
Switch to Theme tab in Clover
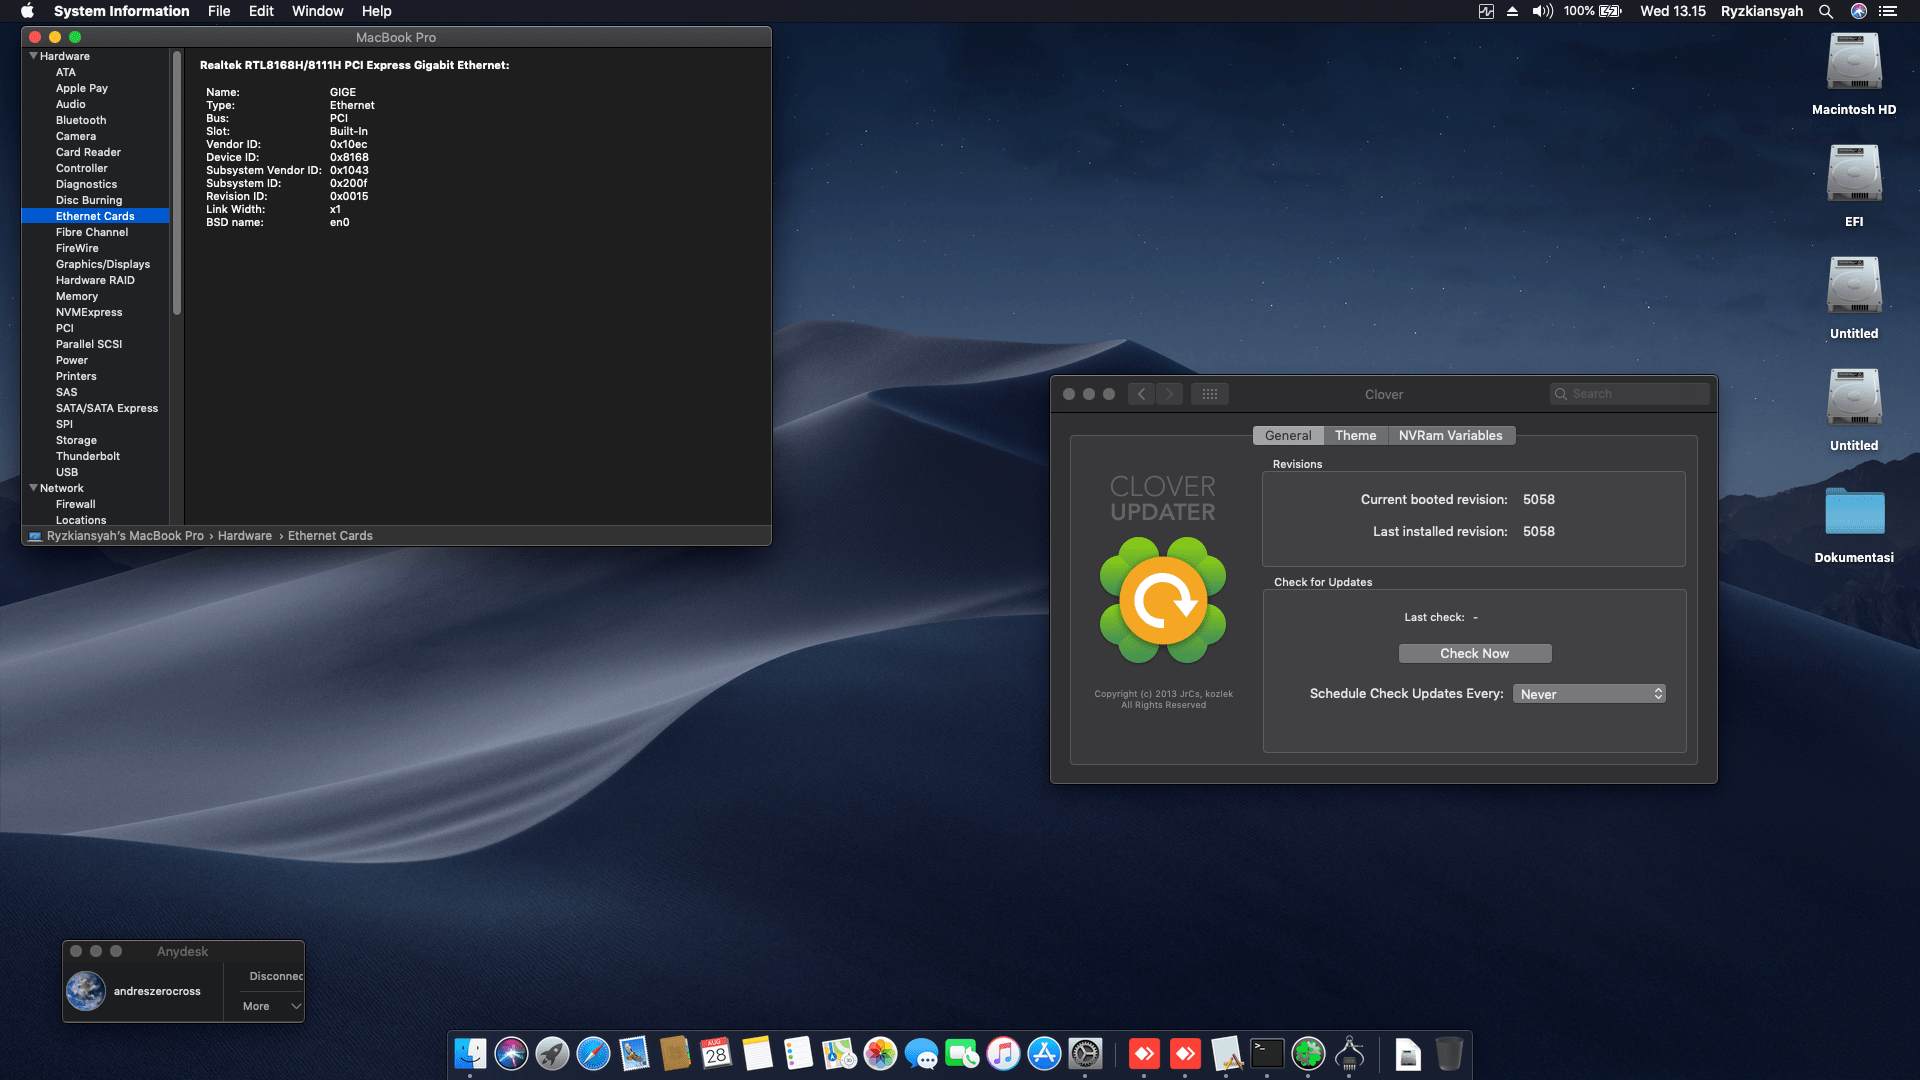pos(1355,435)
